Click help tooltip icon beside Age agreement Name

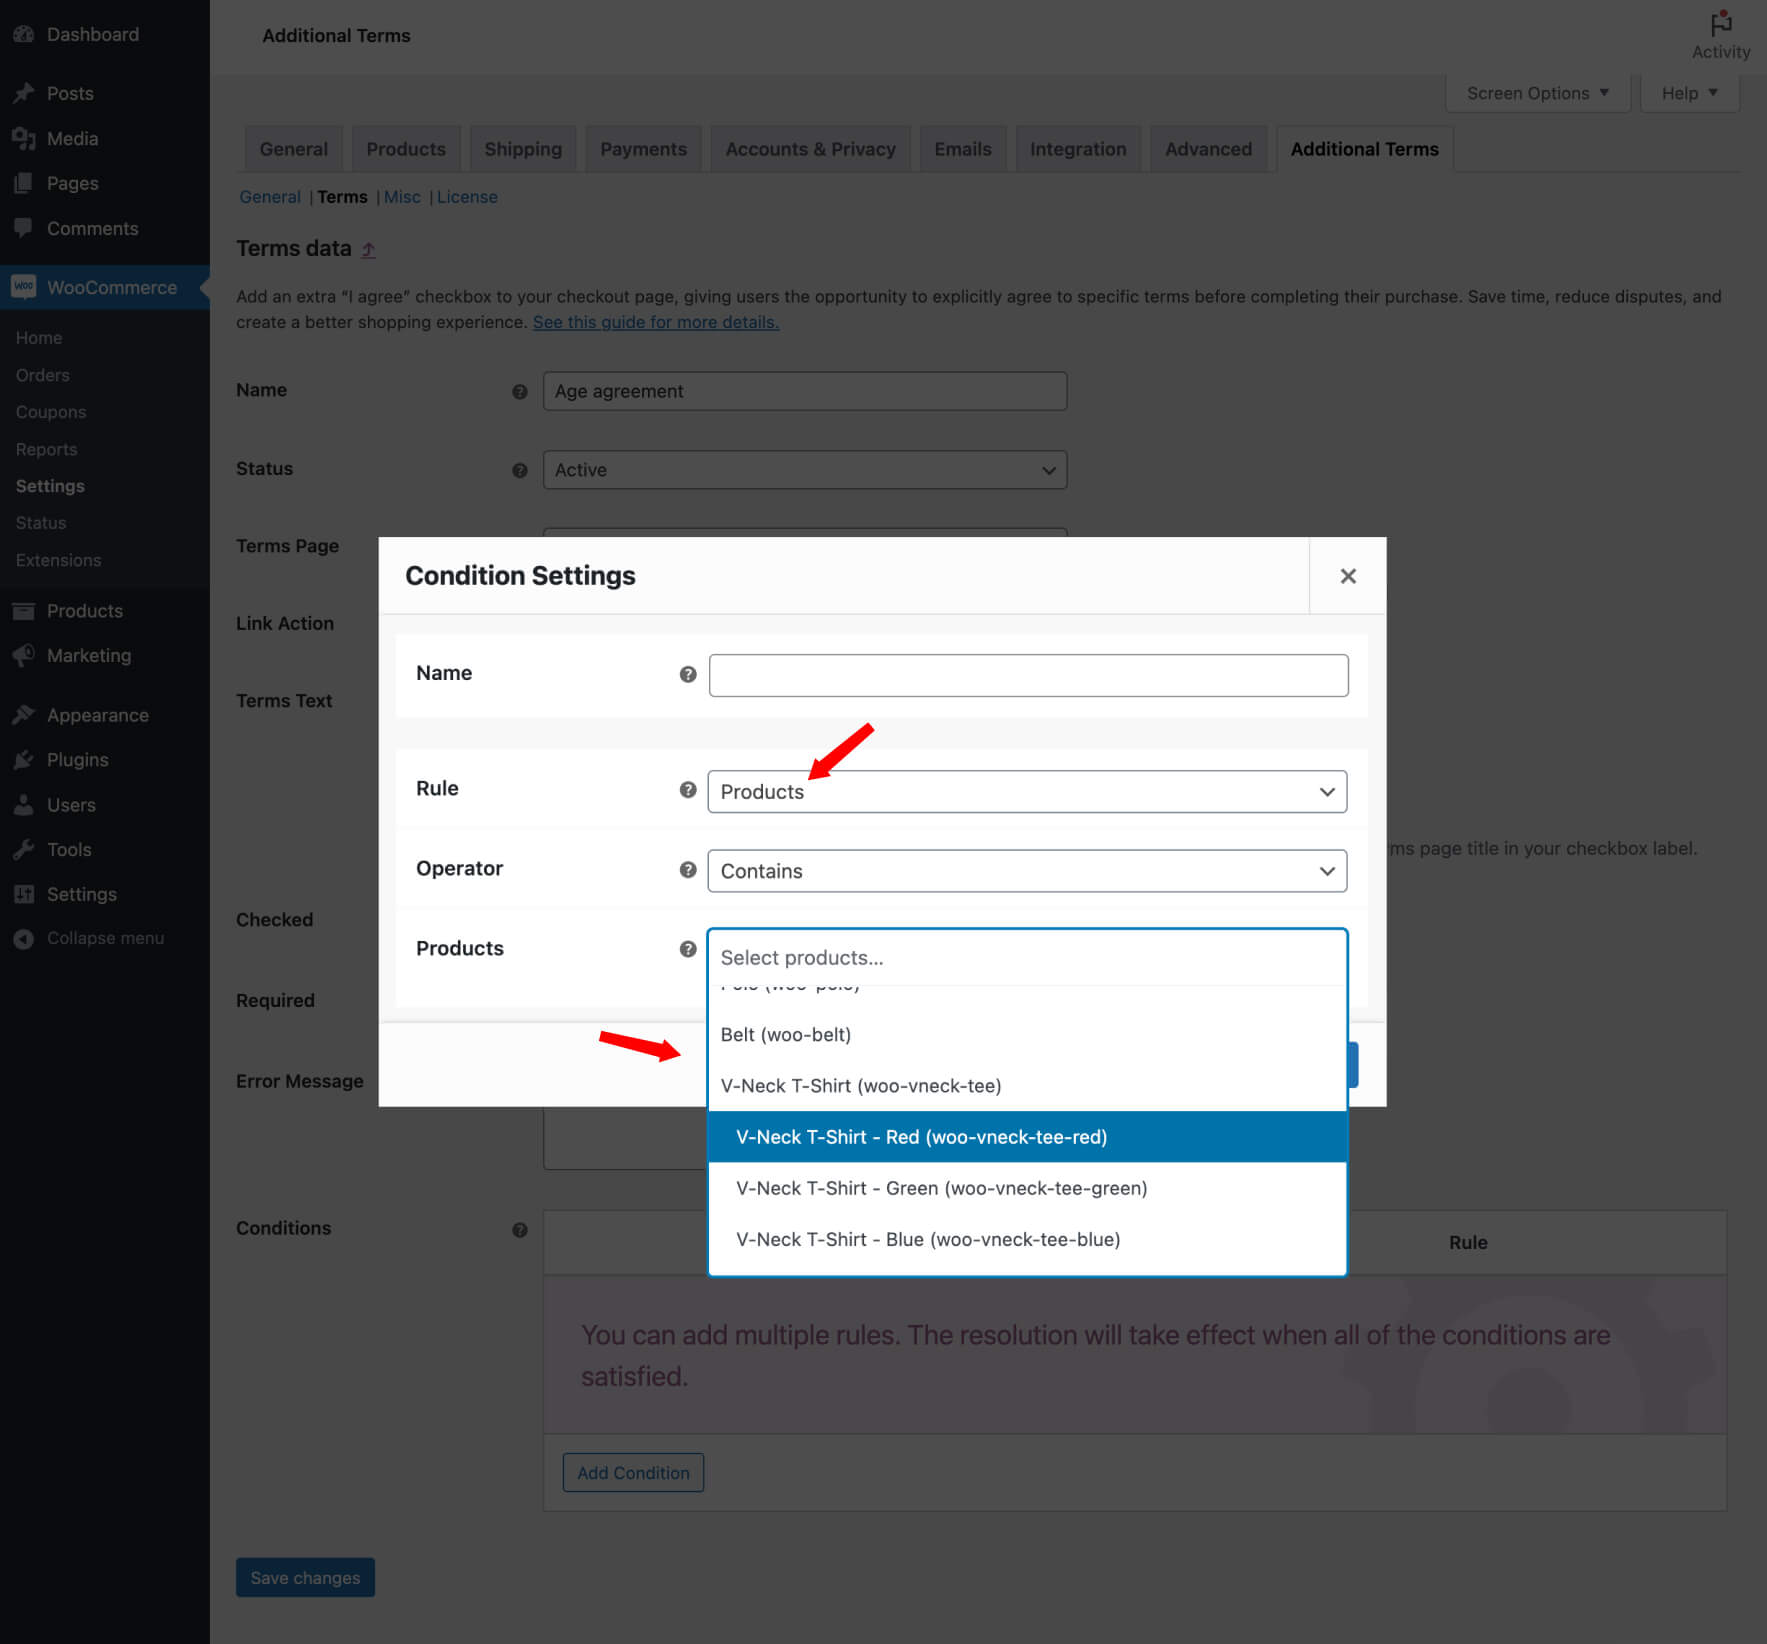pyautogui.click(x=520, y=392)
